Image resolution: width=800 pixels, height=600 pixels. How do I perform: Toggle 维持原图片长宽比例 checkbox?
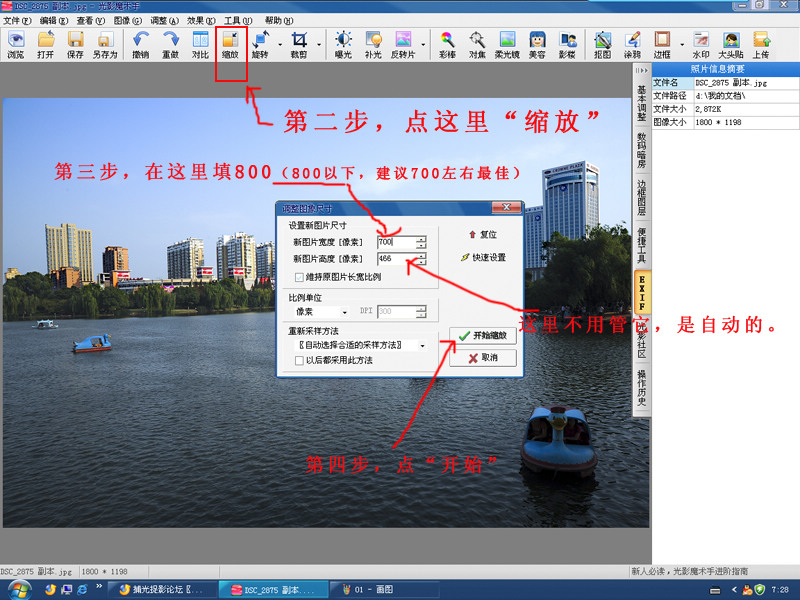pyautogui.click(x=299, y=277)
